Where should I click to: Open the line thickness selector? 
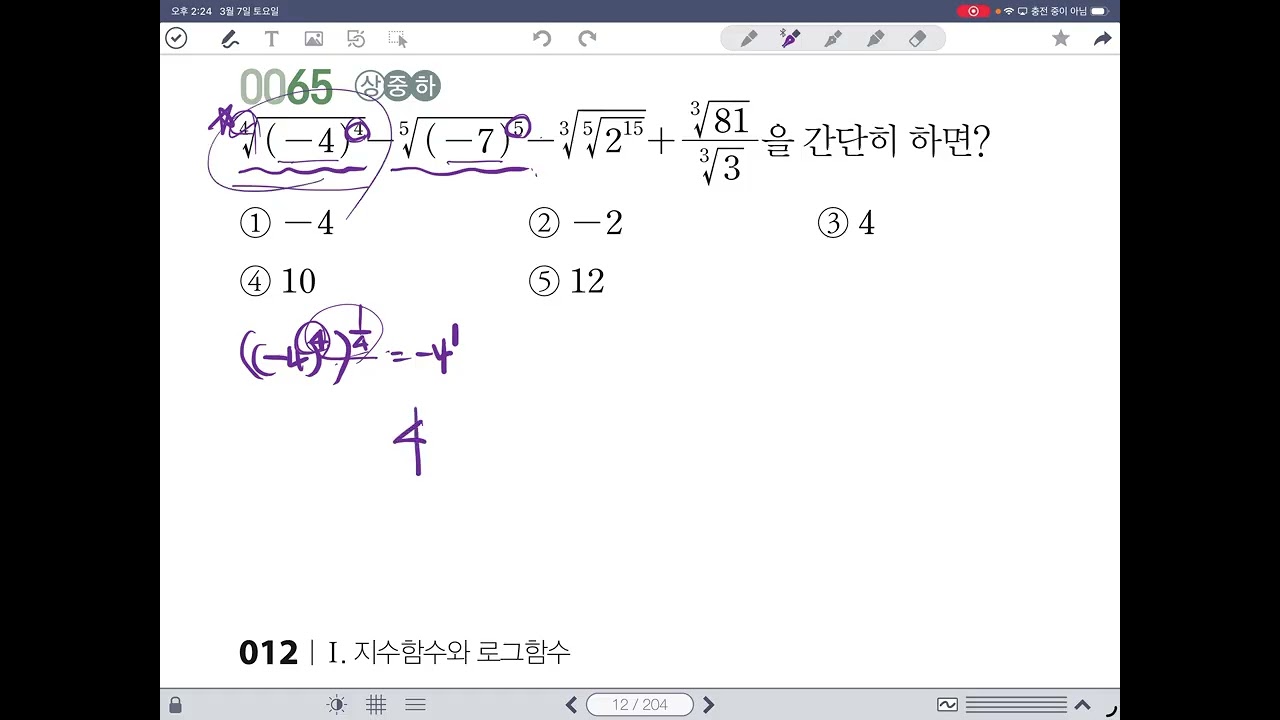coord(1015,705)
